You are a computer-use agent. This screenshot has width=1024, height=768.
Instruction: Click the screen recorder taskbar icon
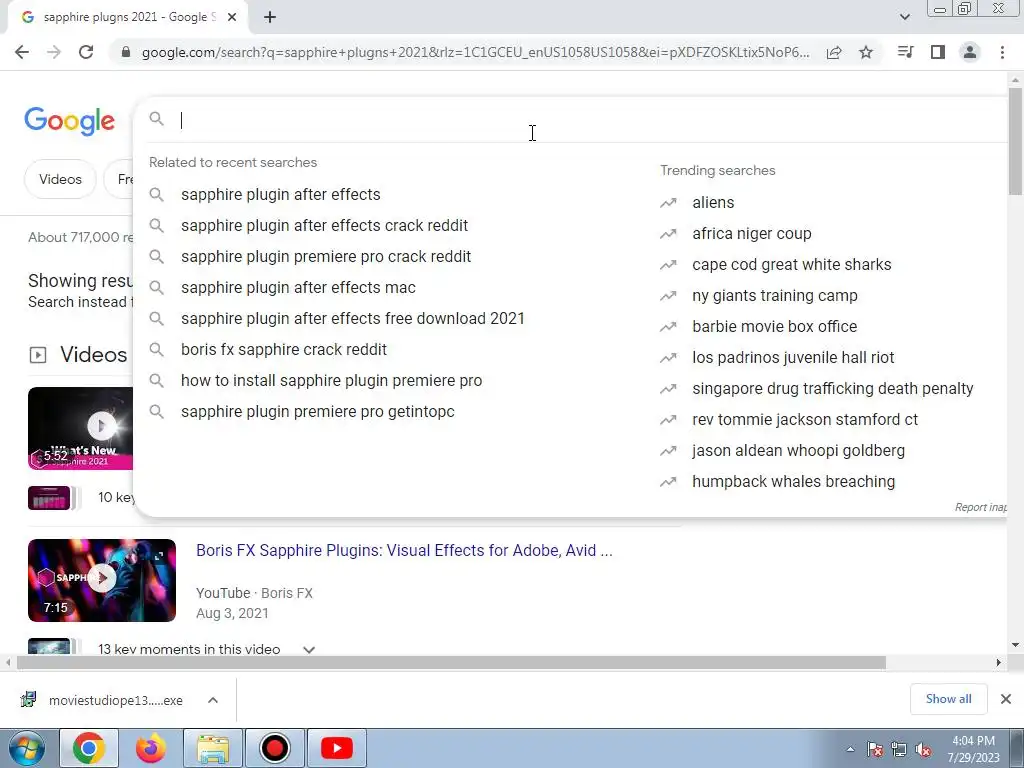[274, 748]
